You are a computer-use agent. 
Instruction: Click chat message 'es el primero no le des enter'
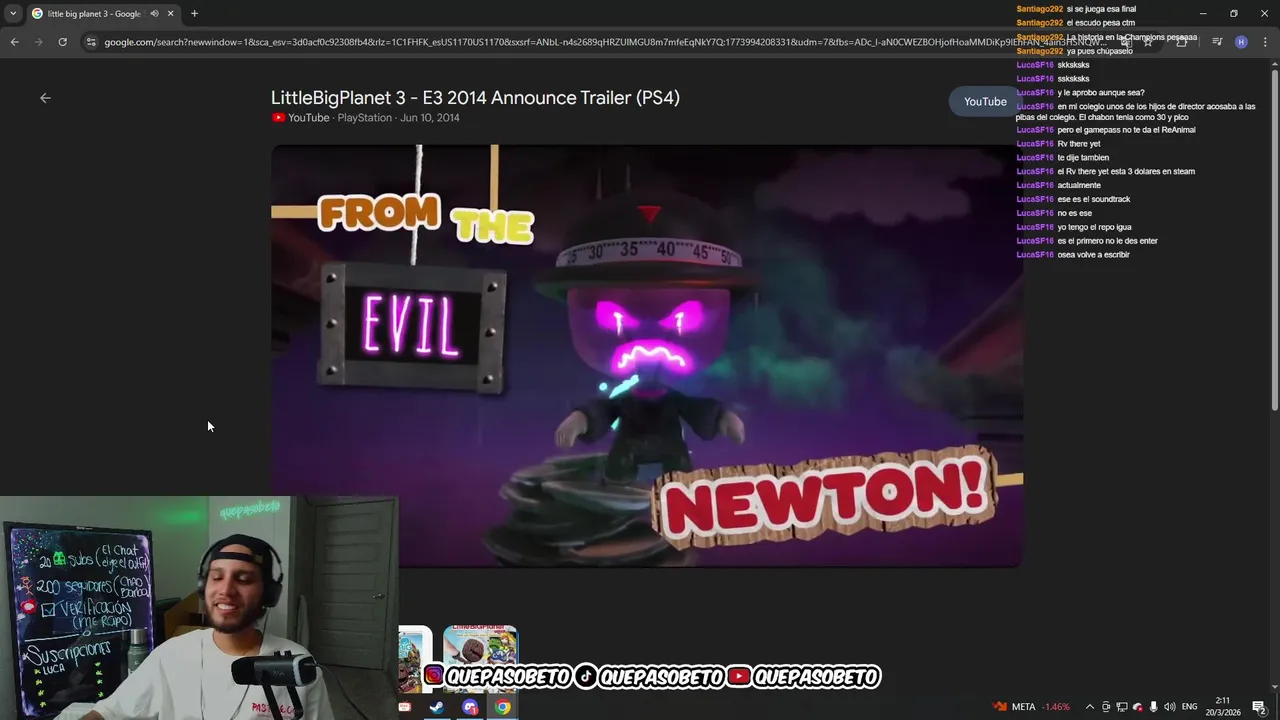coord(1108,241)
